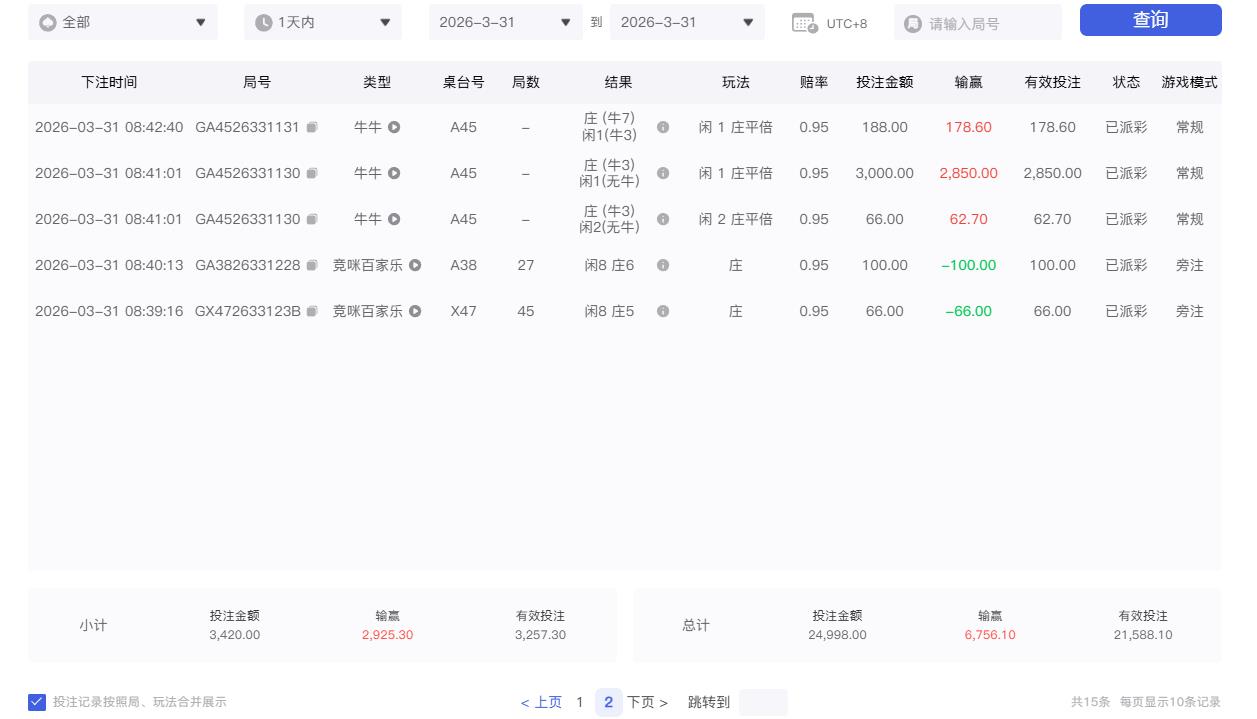Go to previous page with 上页
Screen dimensions: 1257x719
pyautogui.click(x=541, y=702)
